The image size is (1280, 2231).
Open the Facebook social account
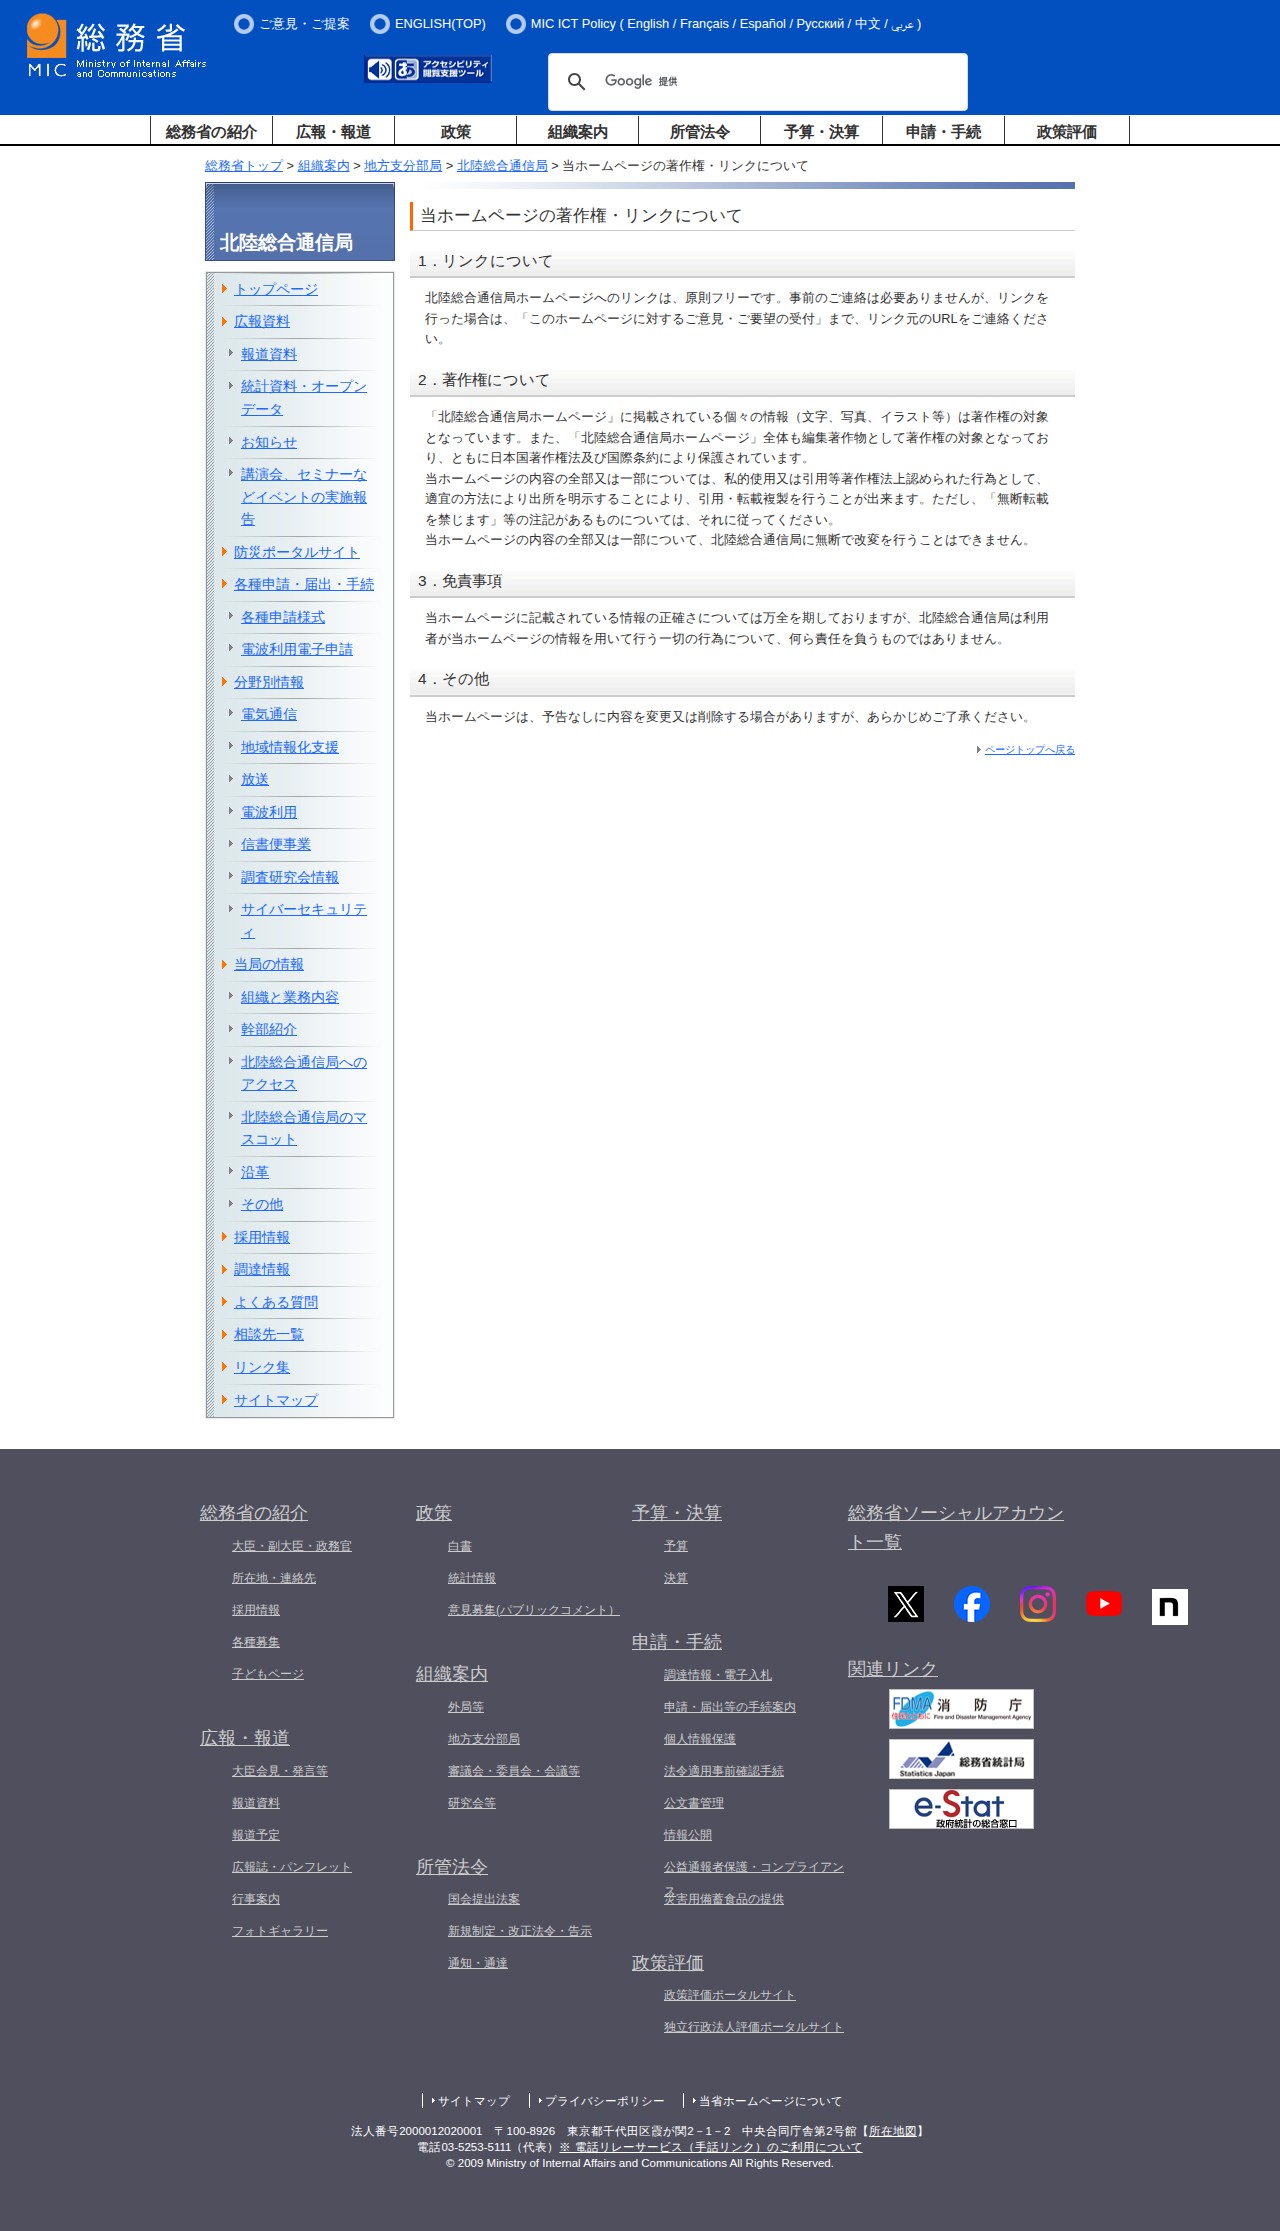pos(972,1604)
